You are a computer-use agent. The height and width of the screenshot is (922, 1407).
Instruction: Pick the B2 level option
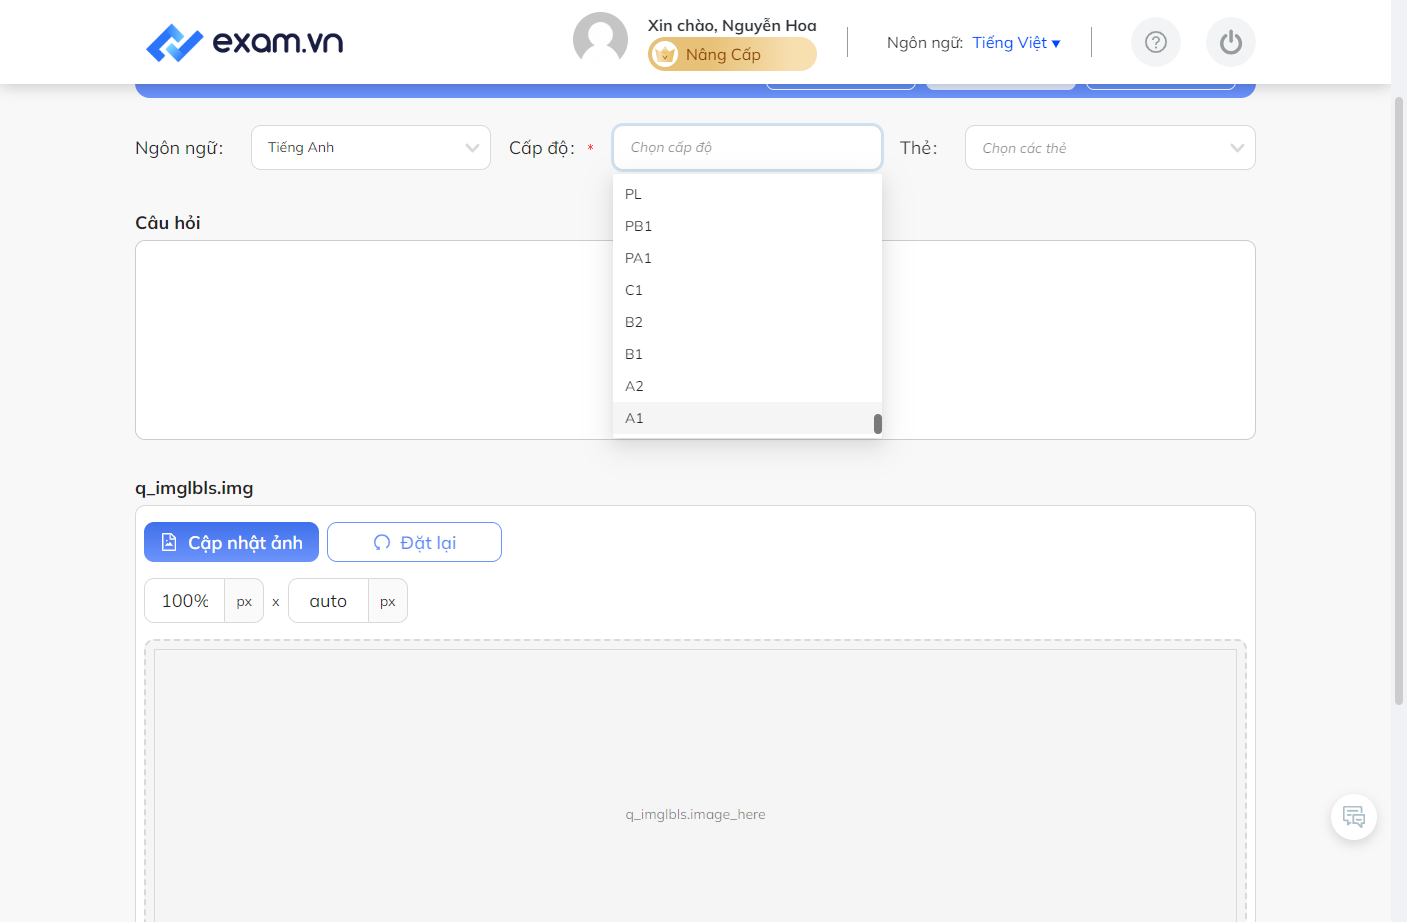tap(747, 322)
